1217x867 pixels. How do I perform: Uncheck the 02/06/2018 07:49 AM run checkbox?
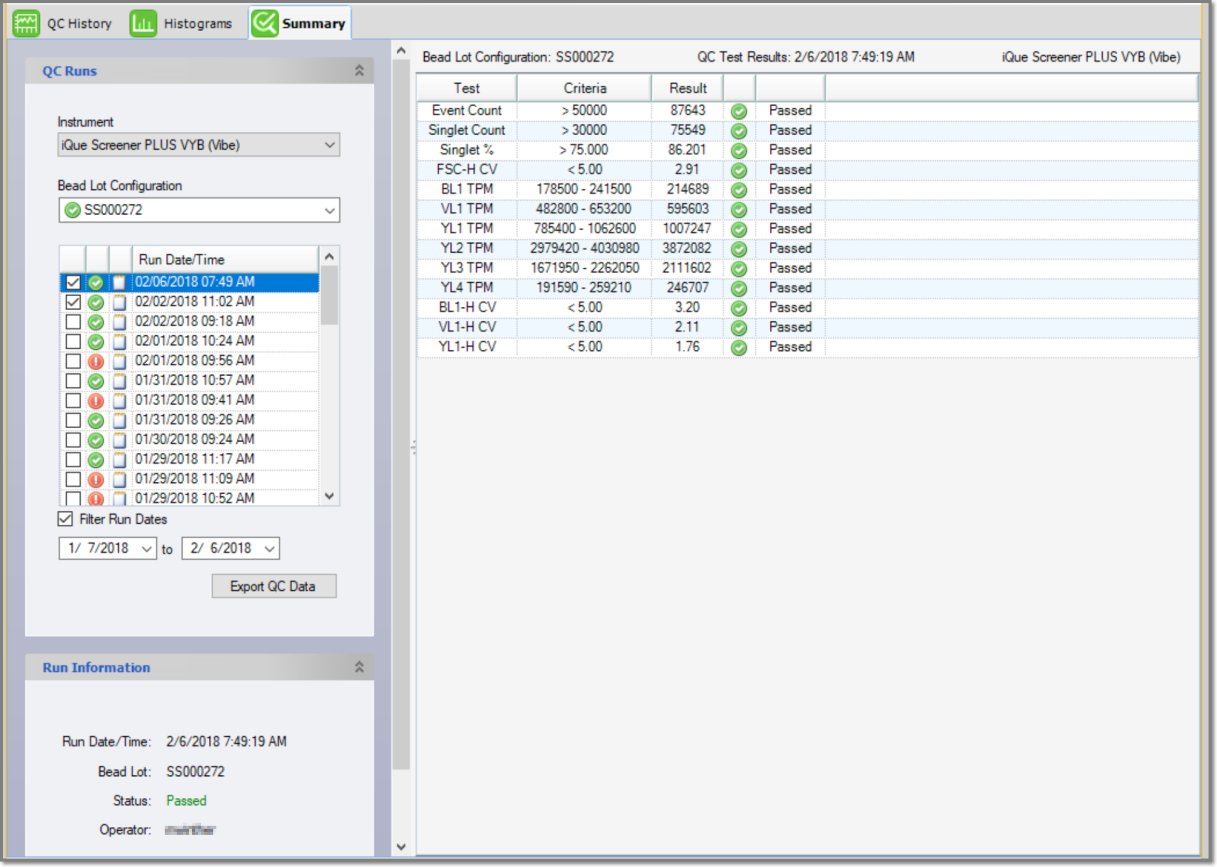coord(73,283)
